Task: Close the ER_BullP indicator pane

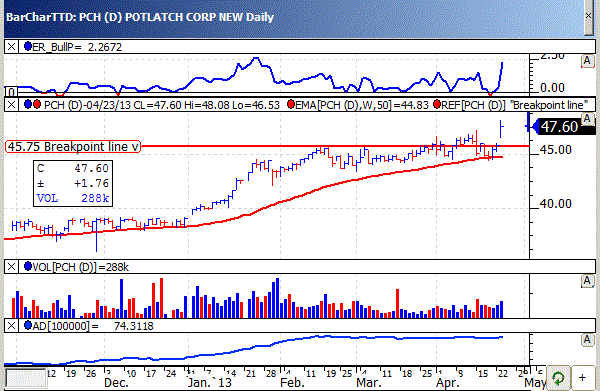Action: 11,47
